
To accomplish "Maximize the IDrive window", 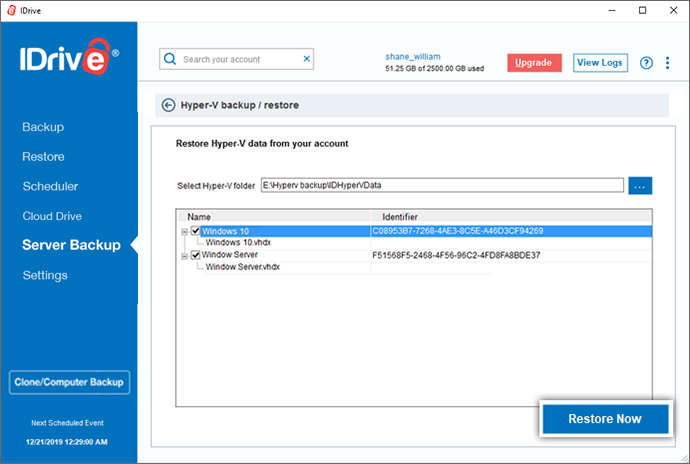I will (x=642, y=11).
